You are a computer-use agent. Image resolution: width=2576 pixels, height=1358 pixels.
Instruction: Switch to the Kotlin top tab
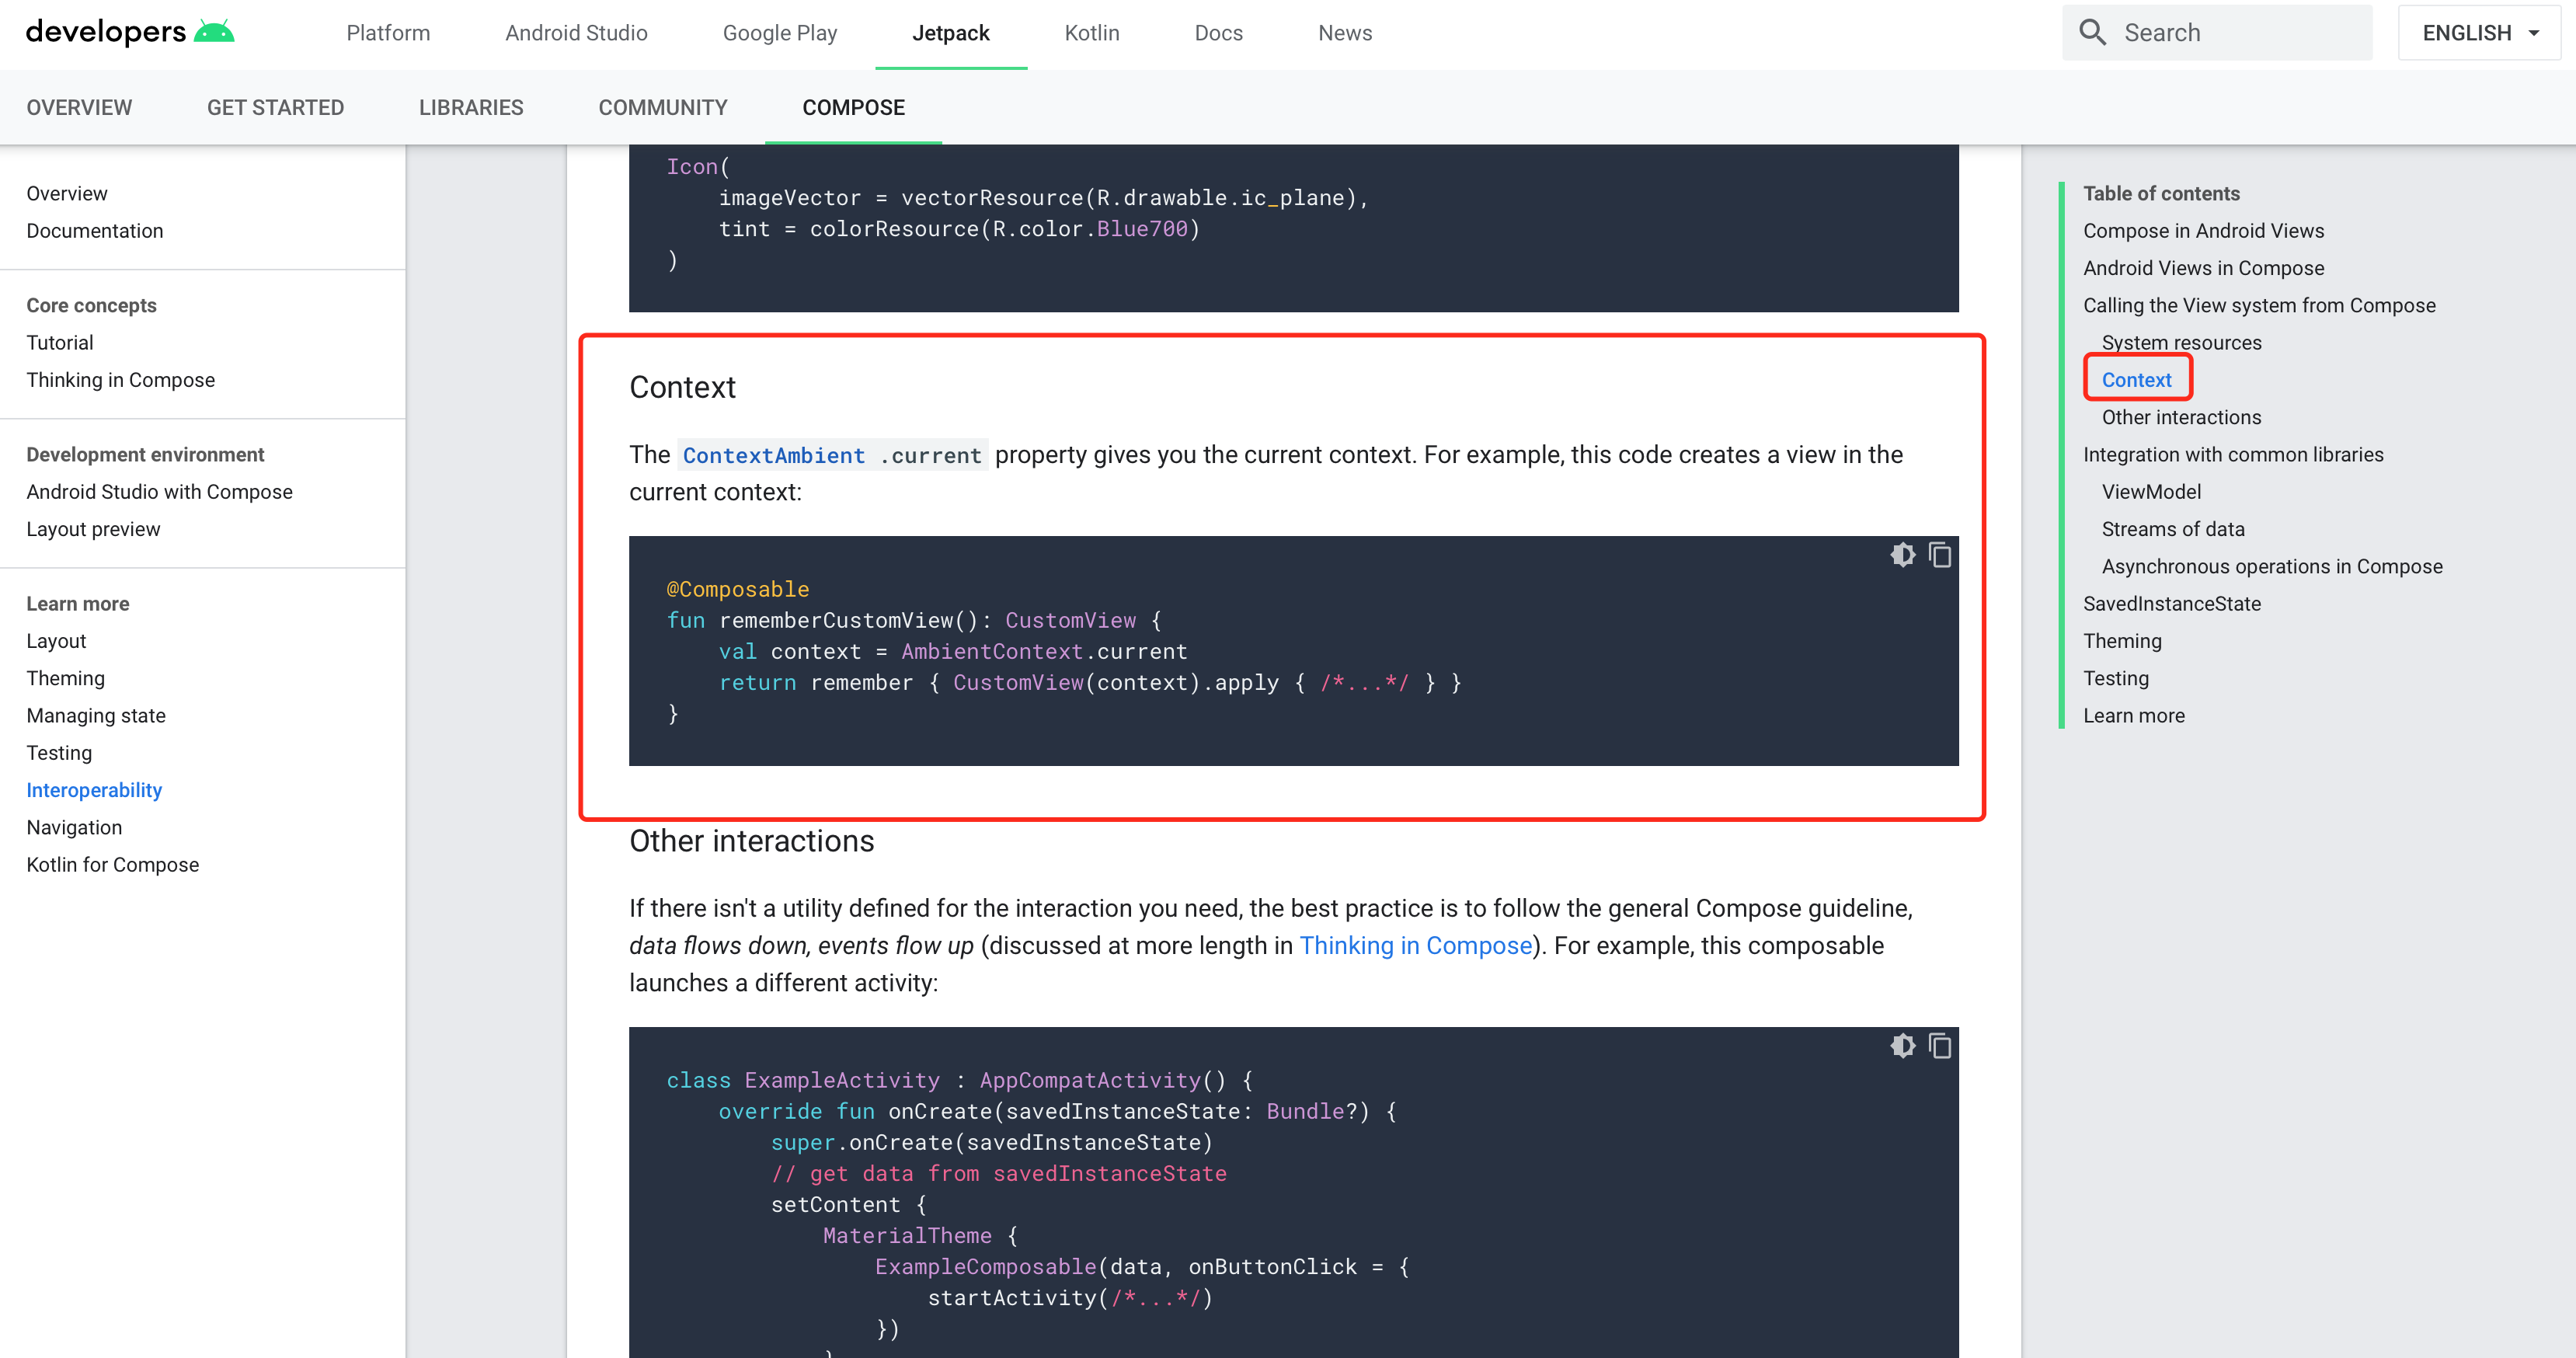[x=1091, y=33]
